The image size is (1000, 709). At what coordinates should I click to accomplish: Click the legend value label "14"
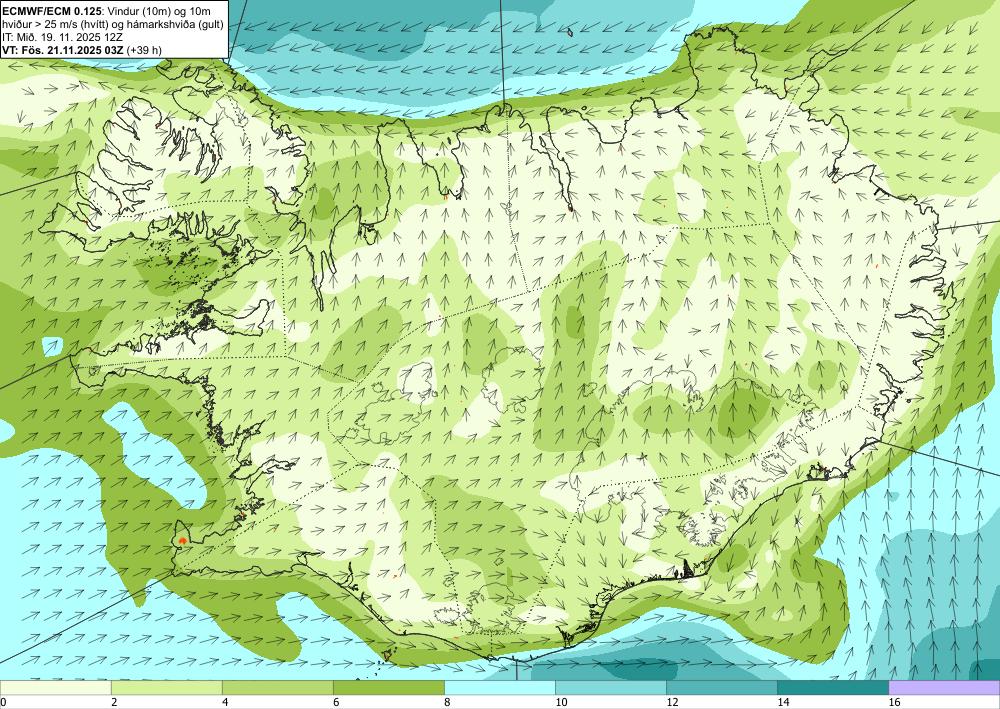pos(783,702)
